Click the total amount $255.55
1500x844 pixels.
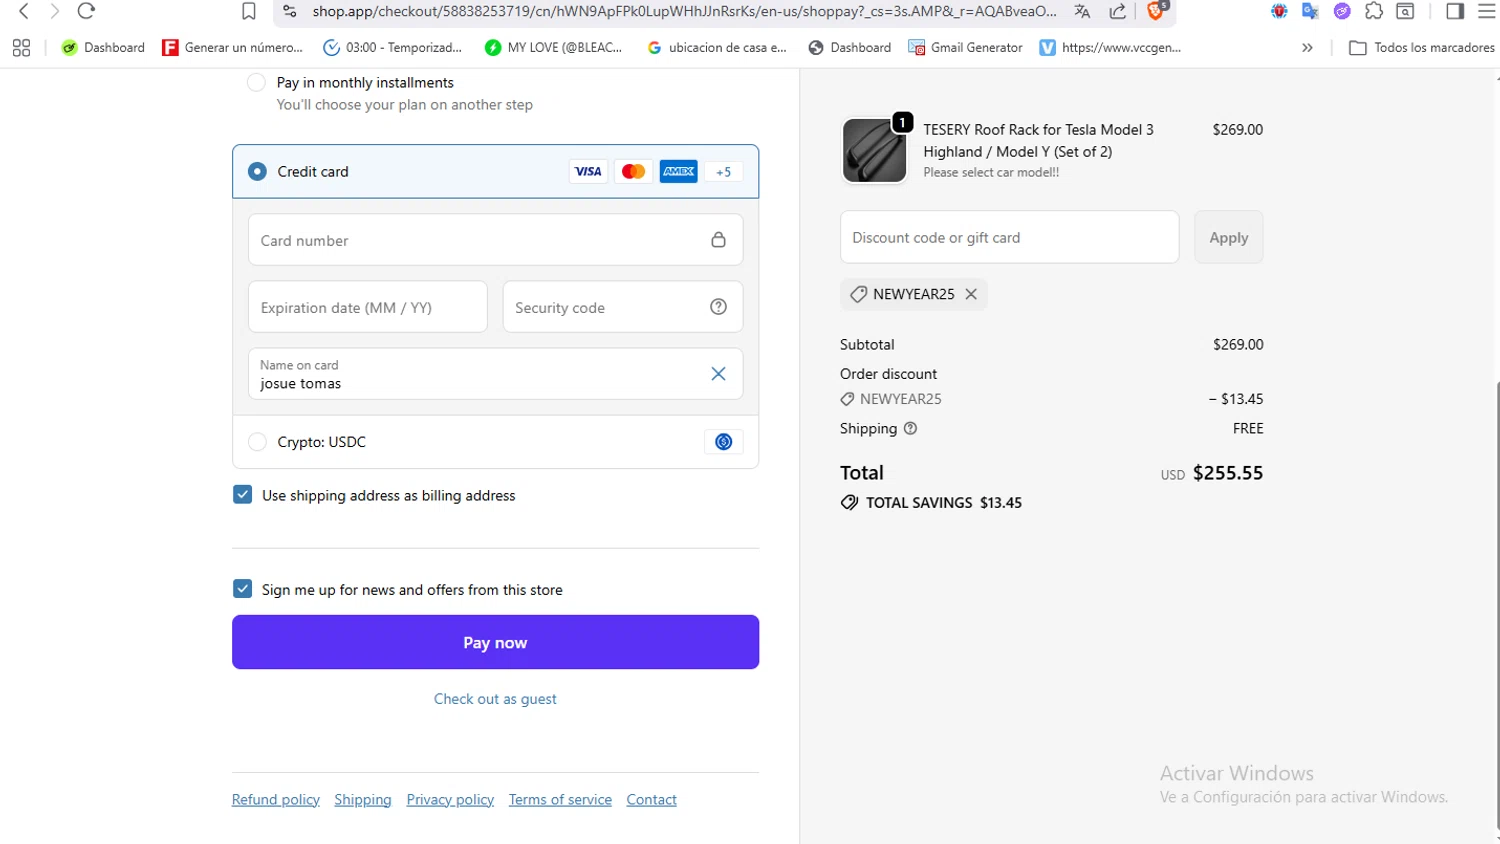point(1227,473)
